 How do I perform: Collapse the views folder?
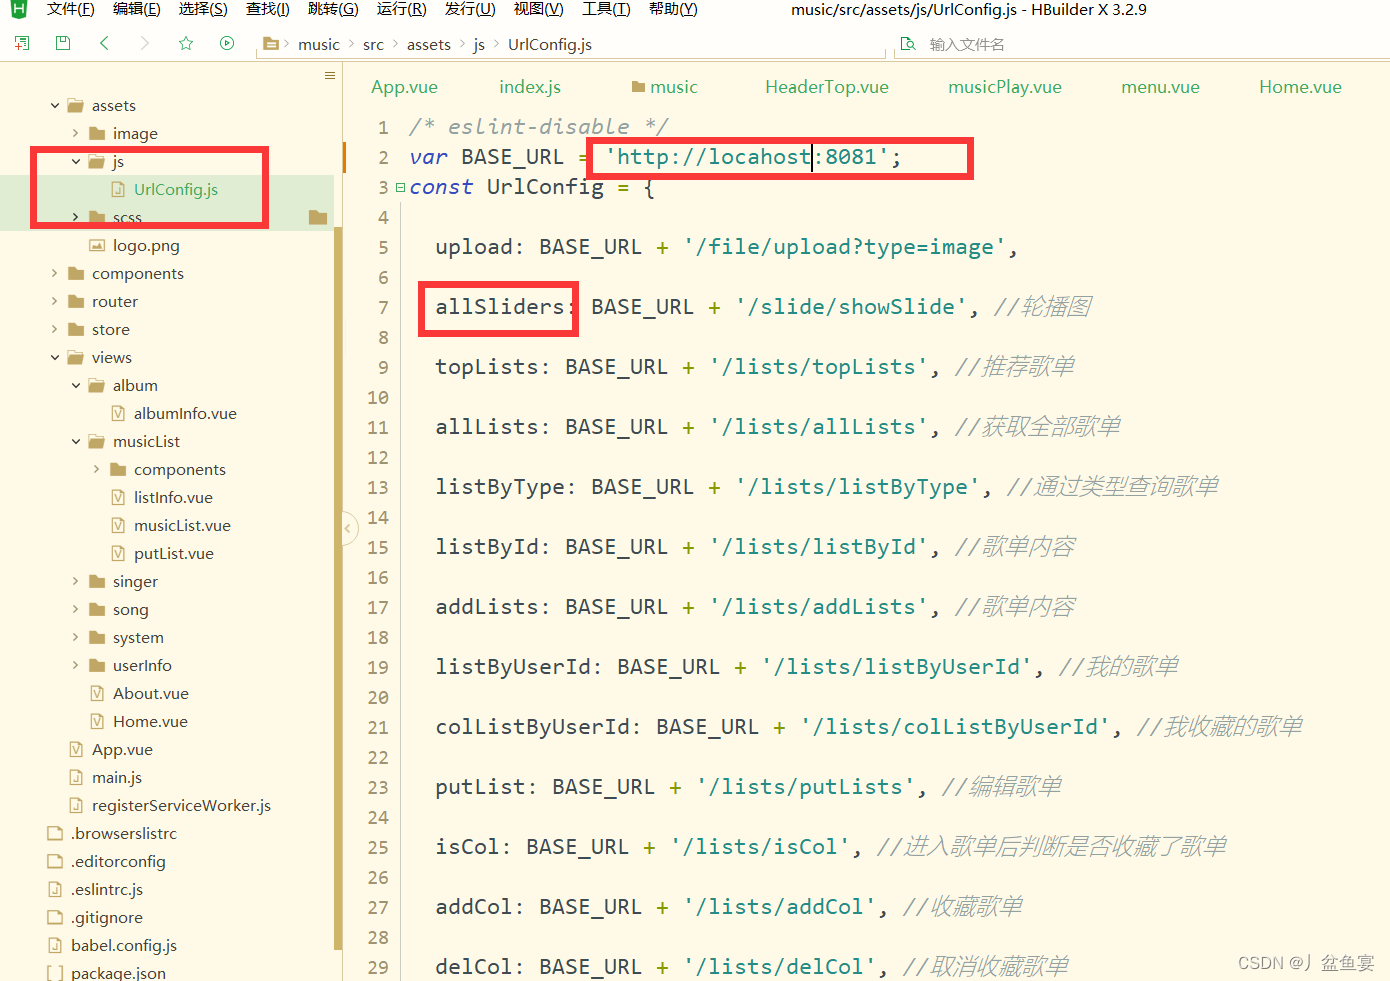click(55, 357)
